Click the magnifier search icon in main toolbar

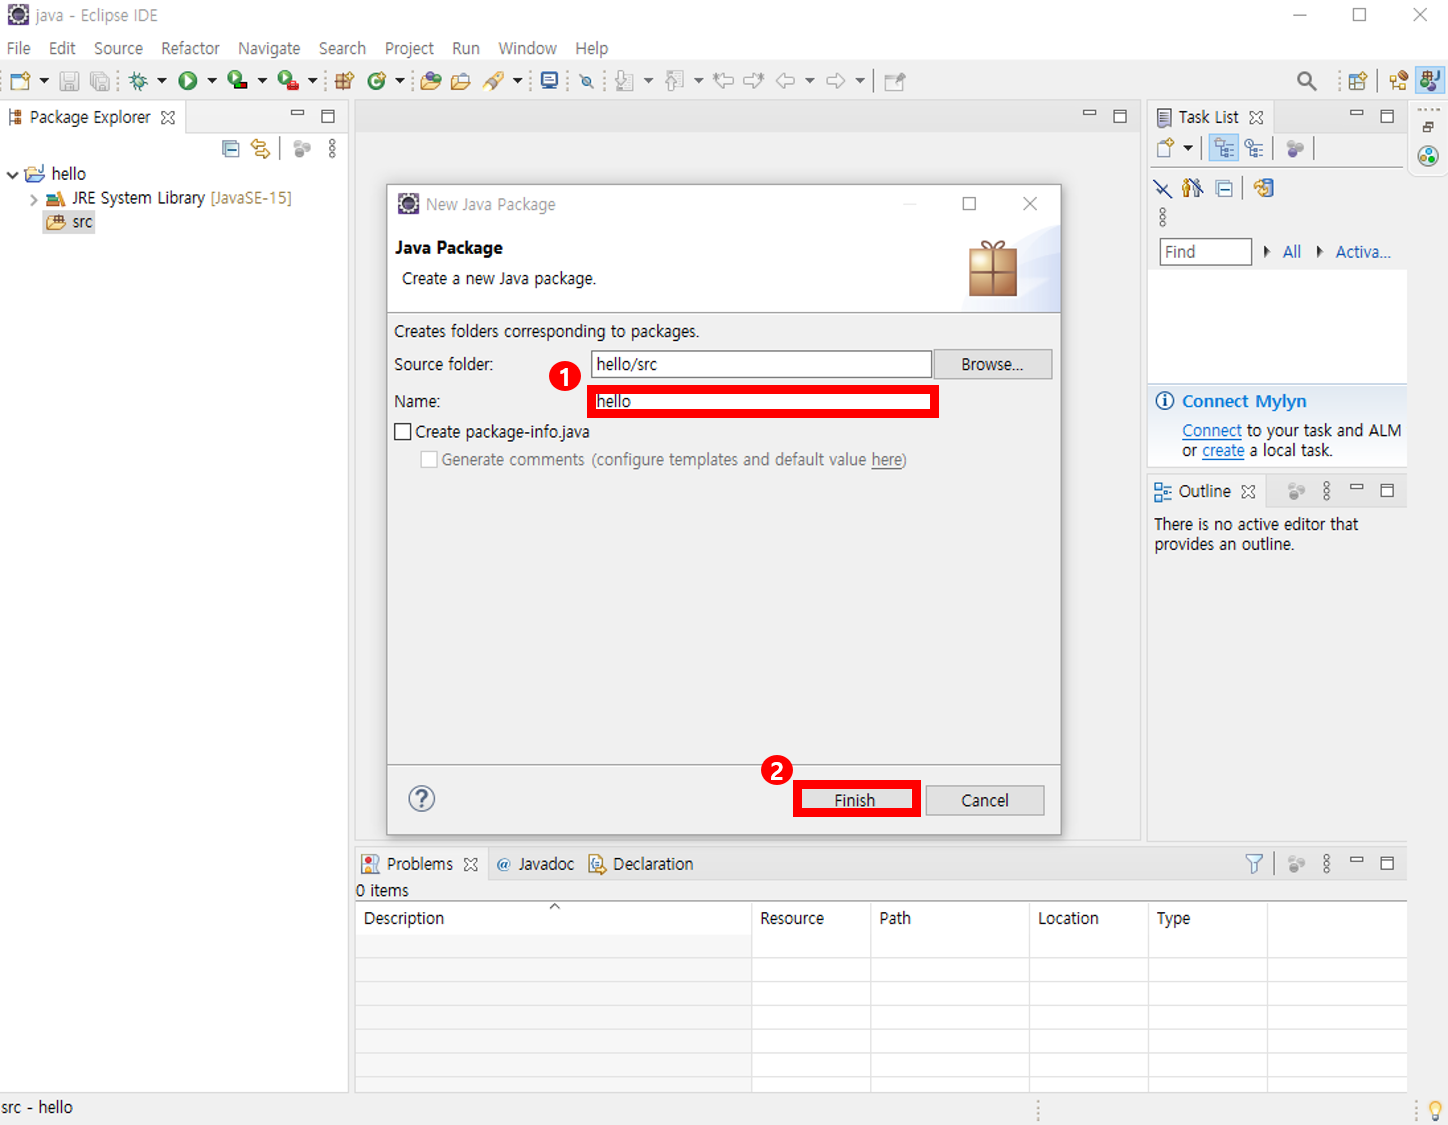point(1306,81)
